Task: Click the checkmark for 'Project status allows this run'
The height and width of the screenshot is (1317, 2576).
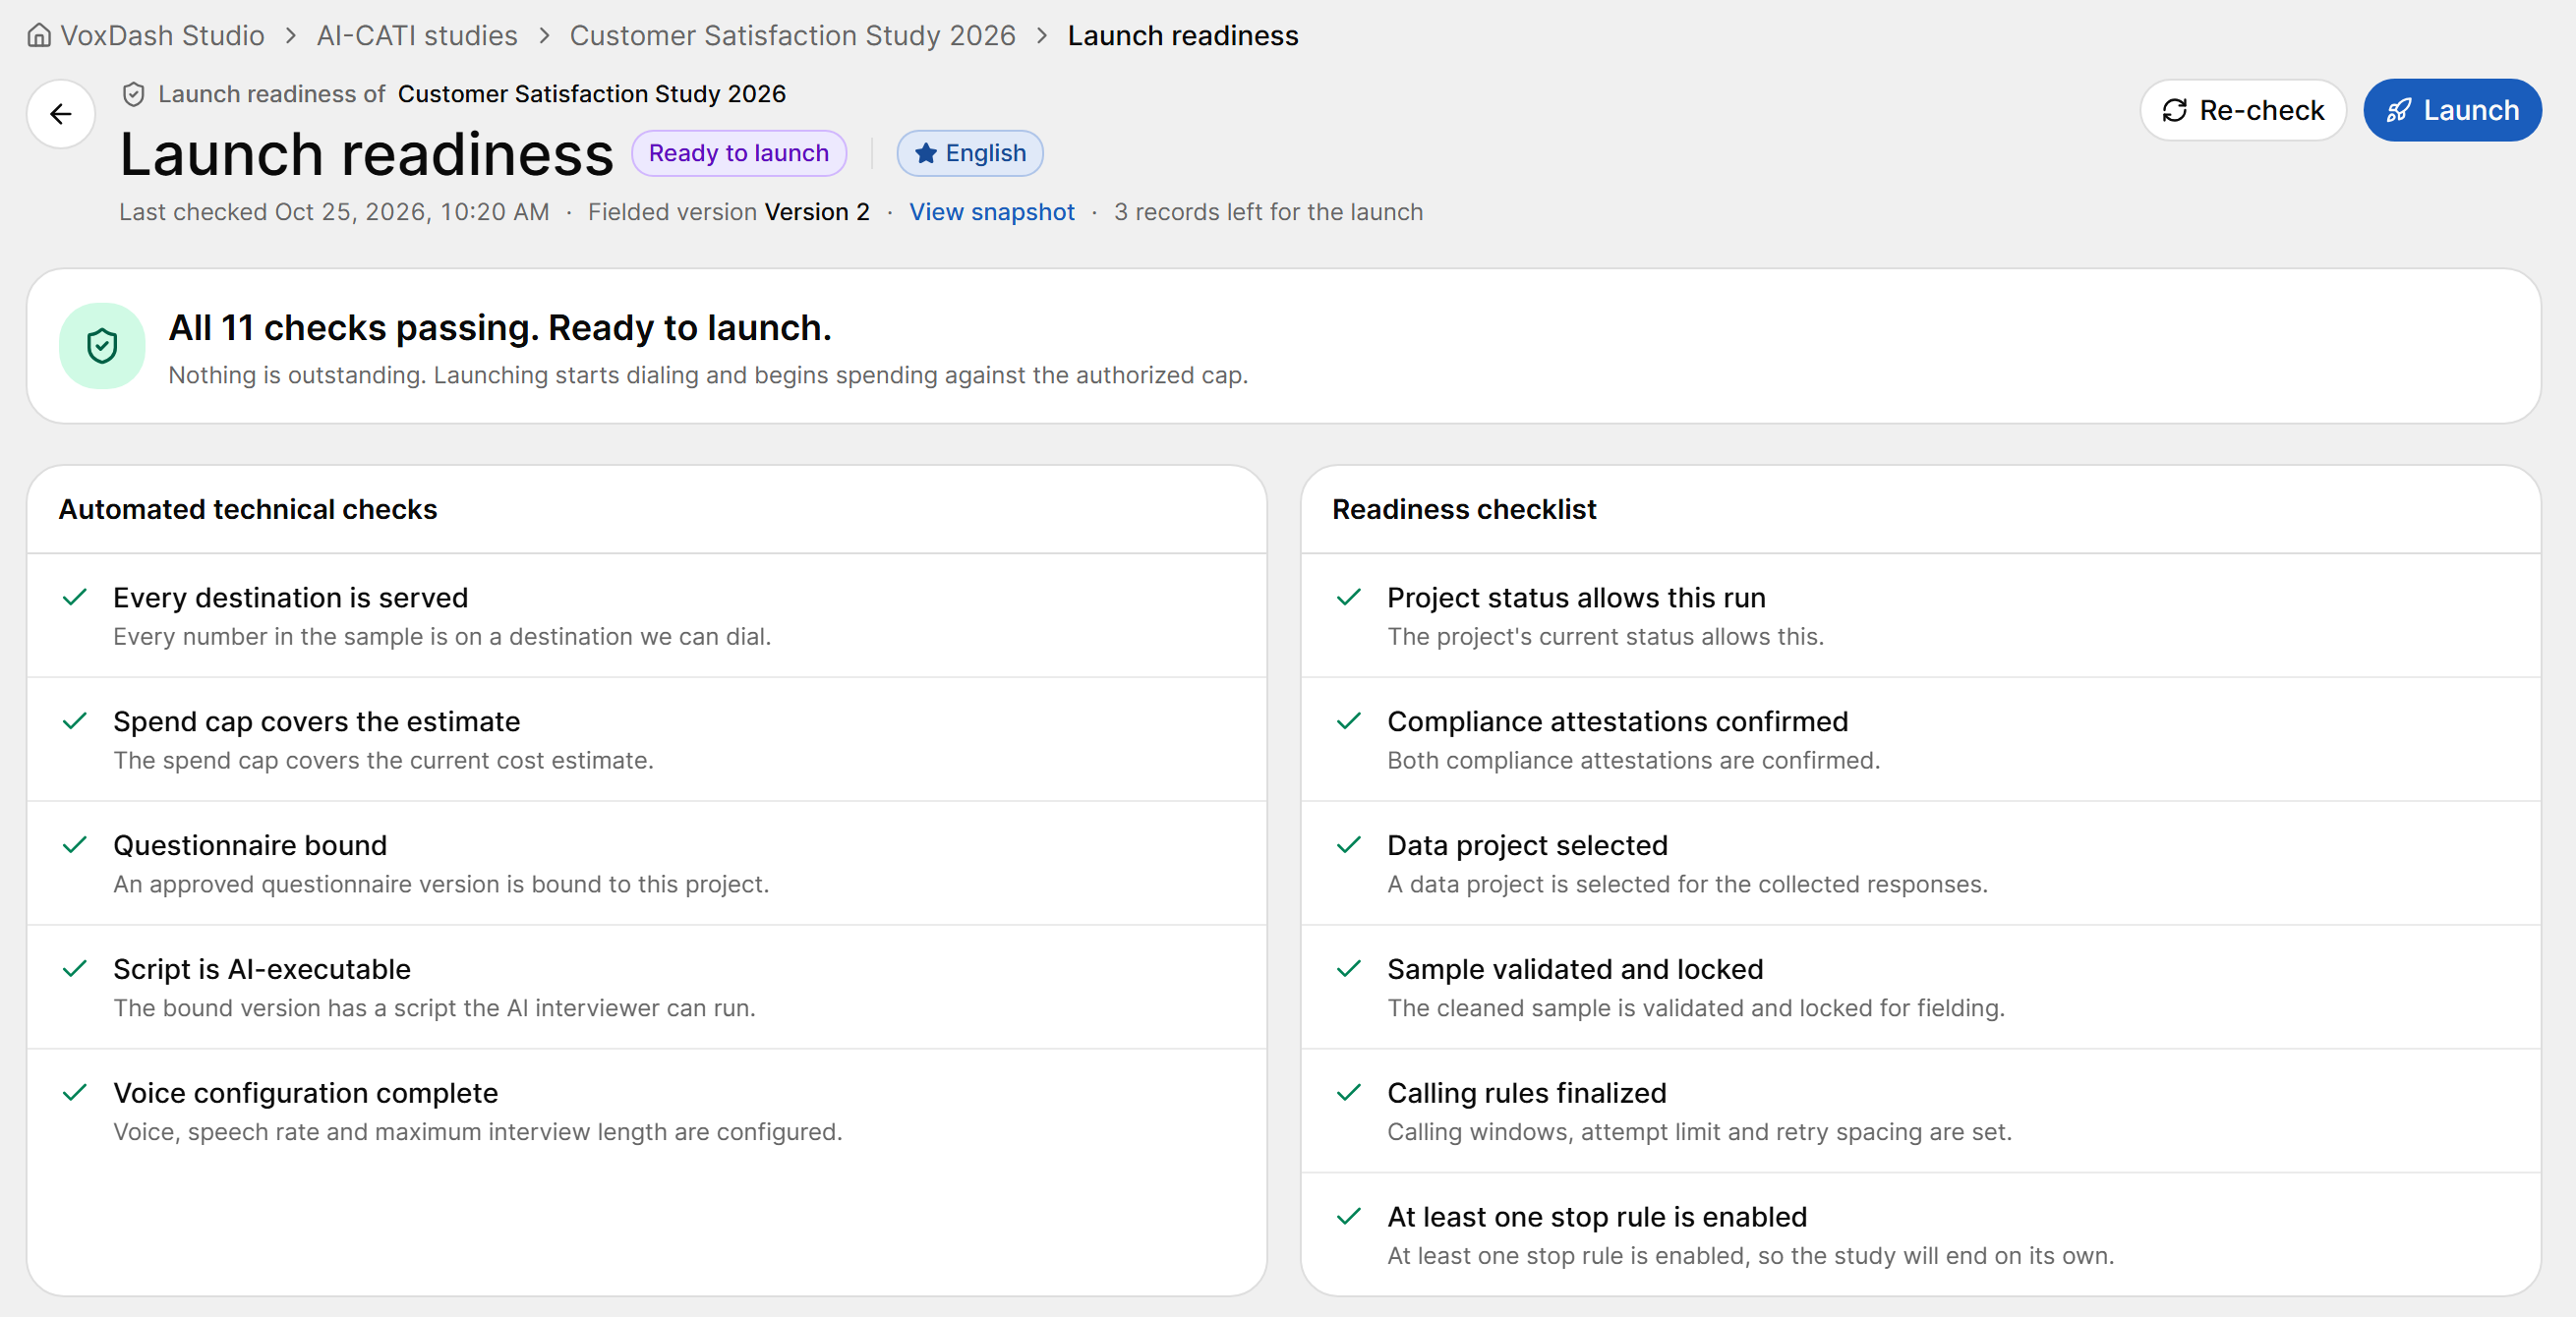Action: pyautogui.click(x=1349, y=598)
